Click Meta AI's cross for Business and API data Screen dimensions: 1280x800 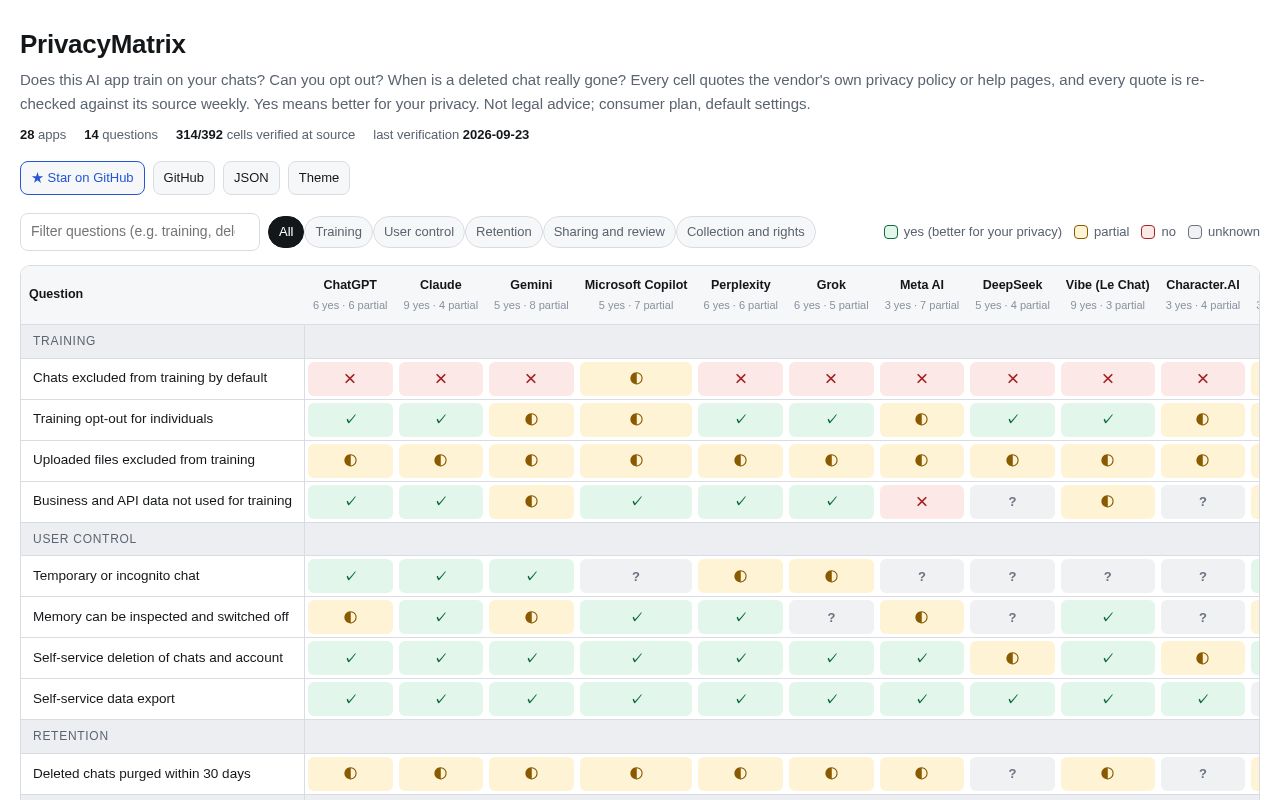pos(922,502)
